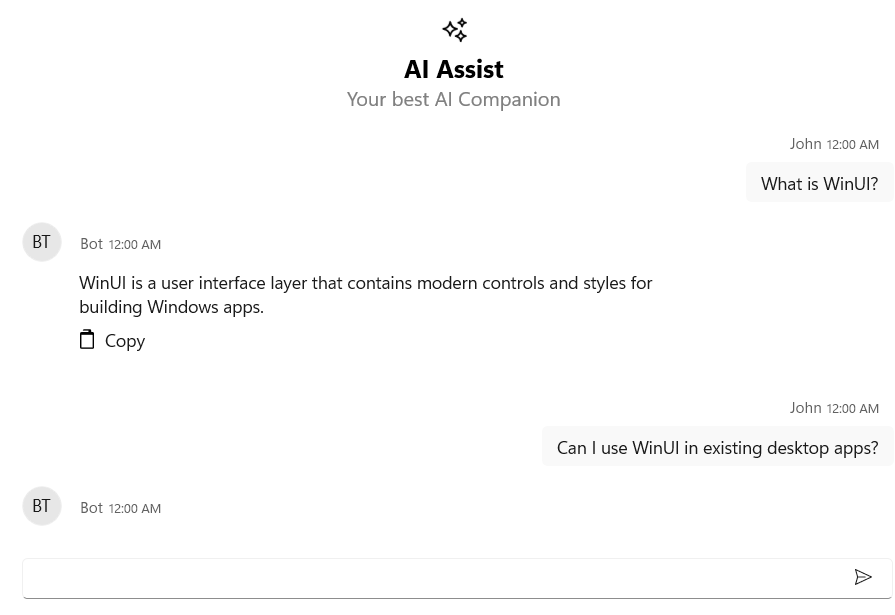Click the send icon inside the input bar
The image size is (895, 615).
(863, 577)
